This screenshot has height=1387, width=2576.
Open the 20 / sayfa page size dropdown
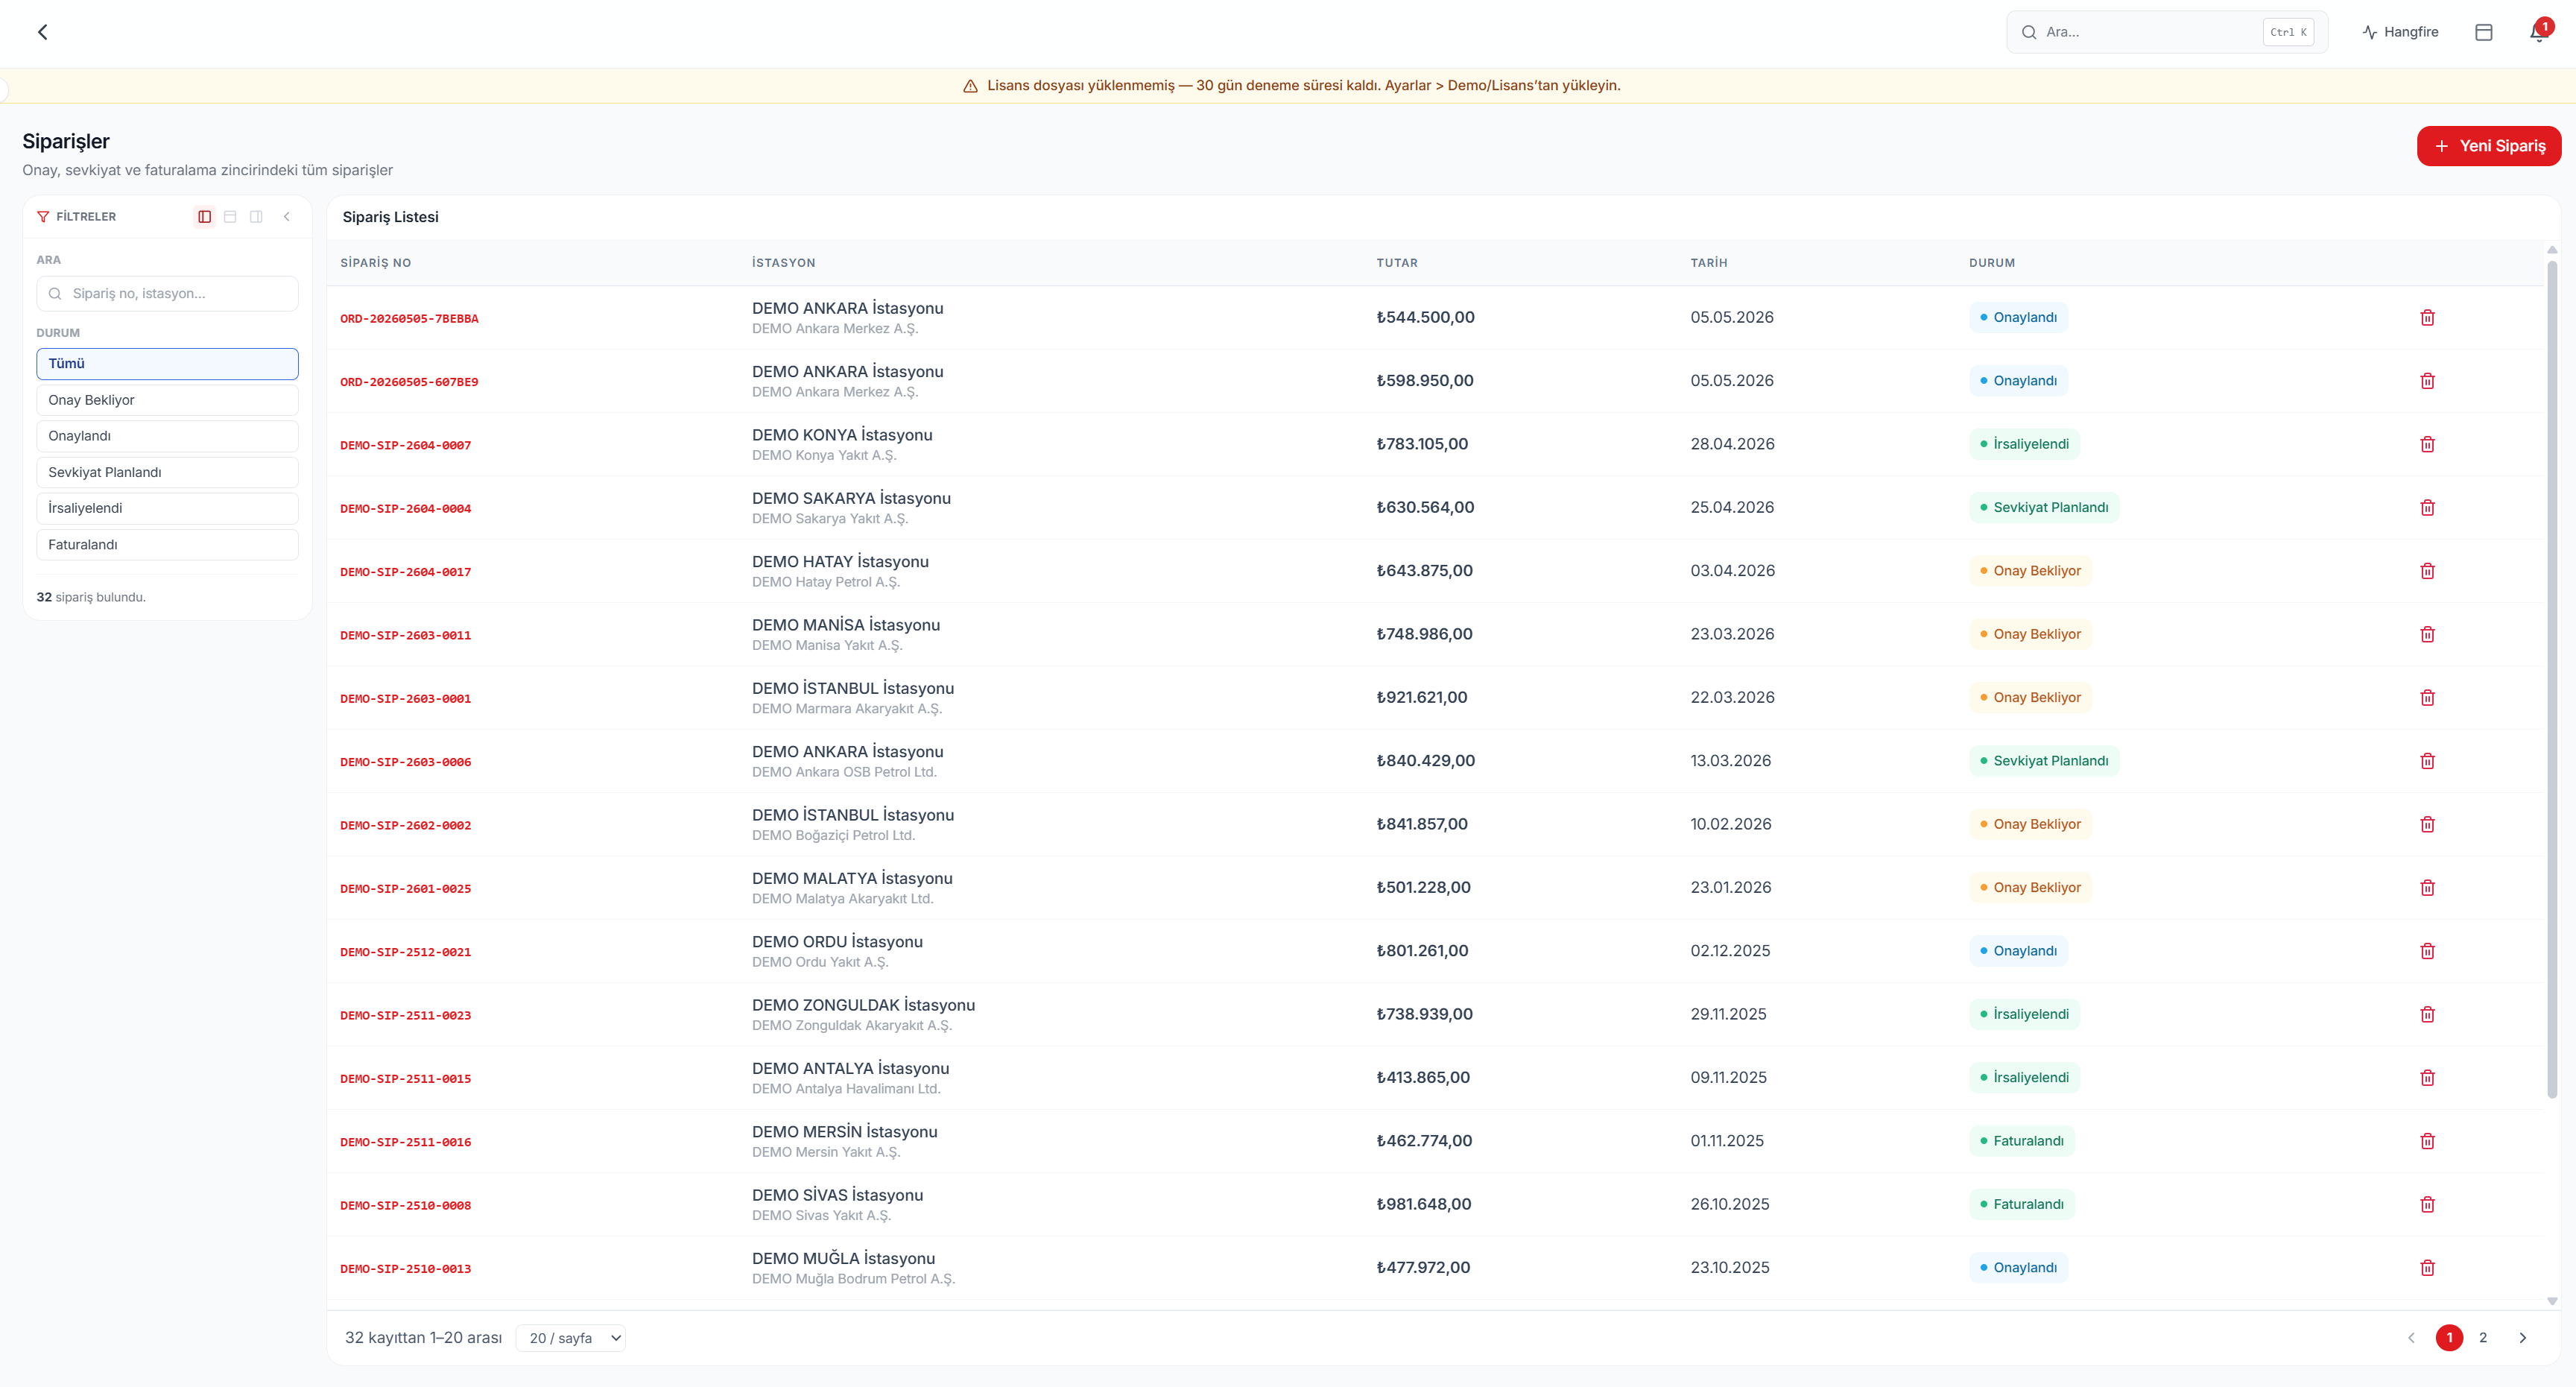coord(571,1338)
